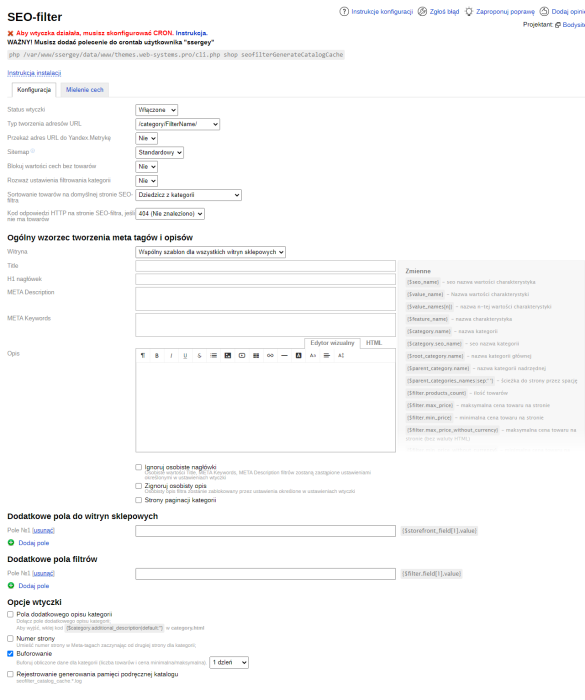Click into the Title input field
585x700 pixels.
click(265, 266)
